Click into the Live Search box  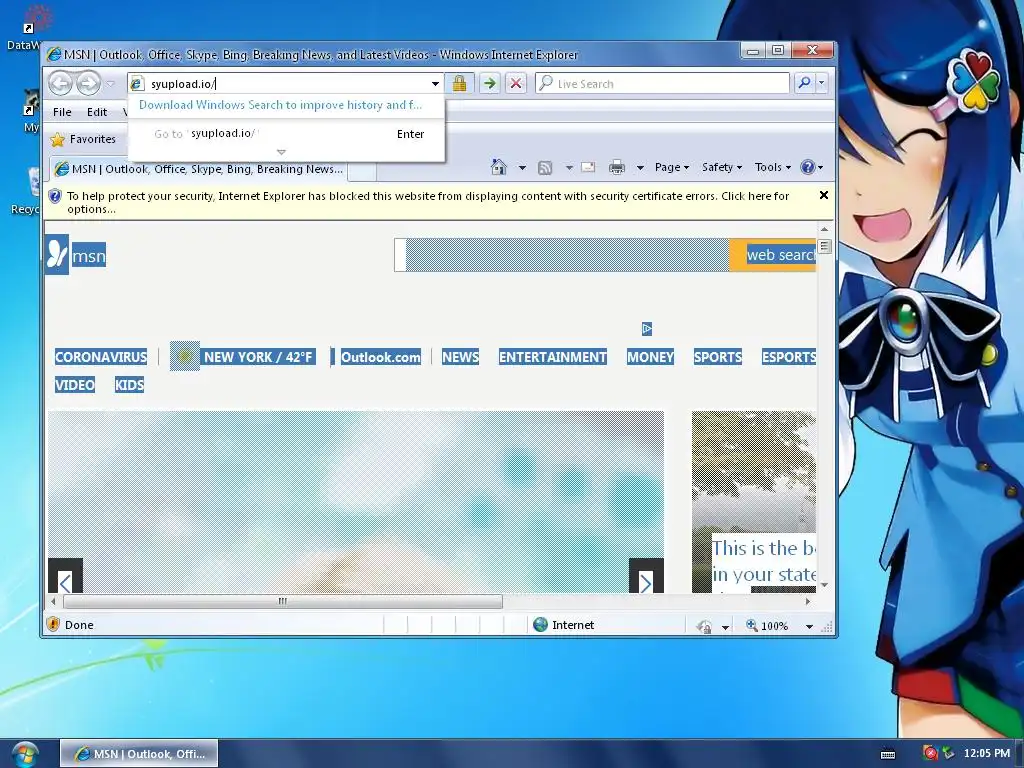point(663,84)
